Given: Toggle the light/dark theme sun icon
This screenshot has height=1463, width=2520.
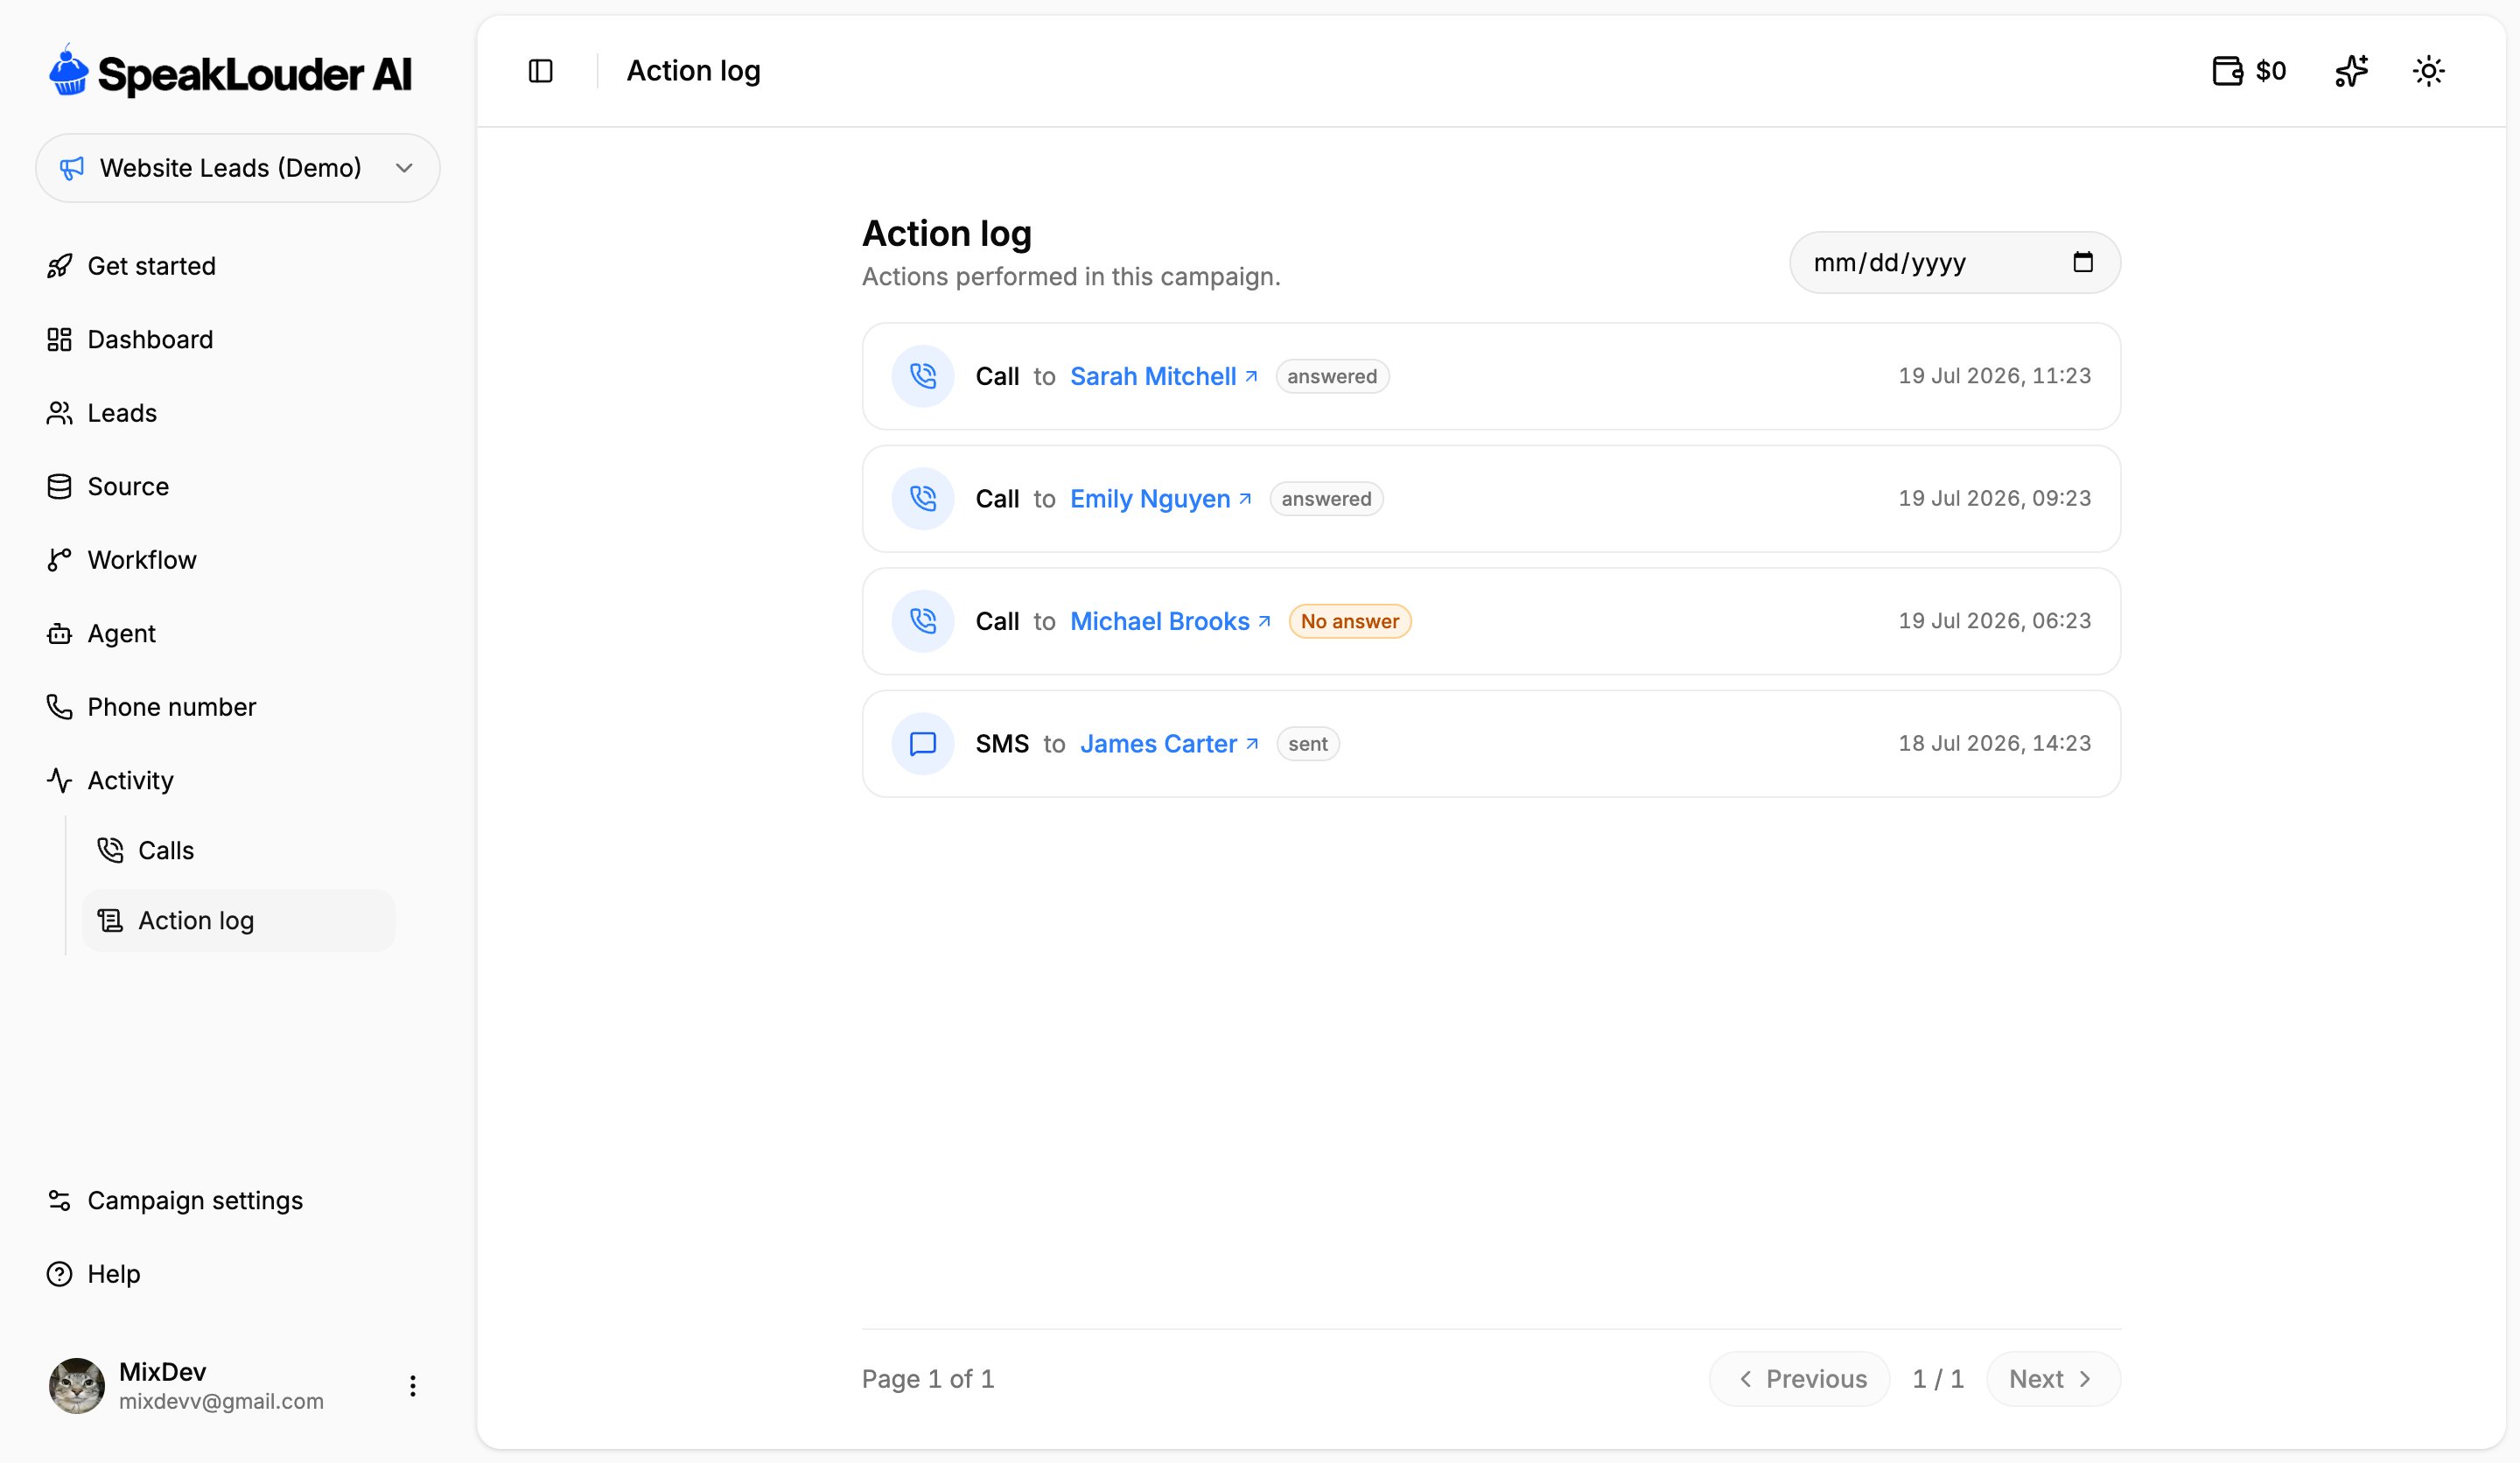Looking at the screenshot, I should click(2428, 71).
